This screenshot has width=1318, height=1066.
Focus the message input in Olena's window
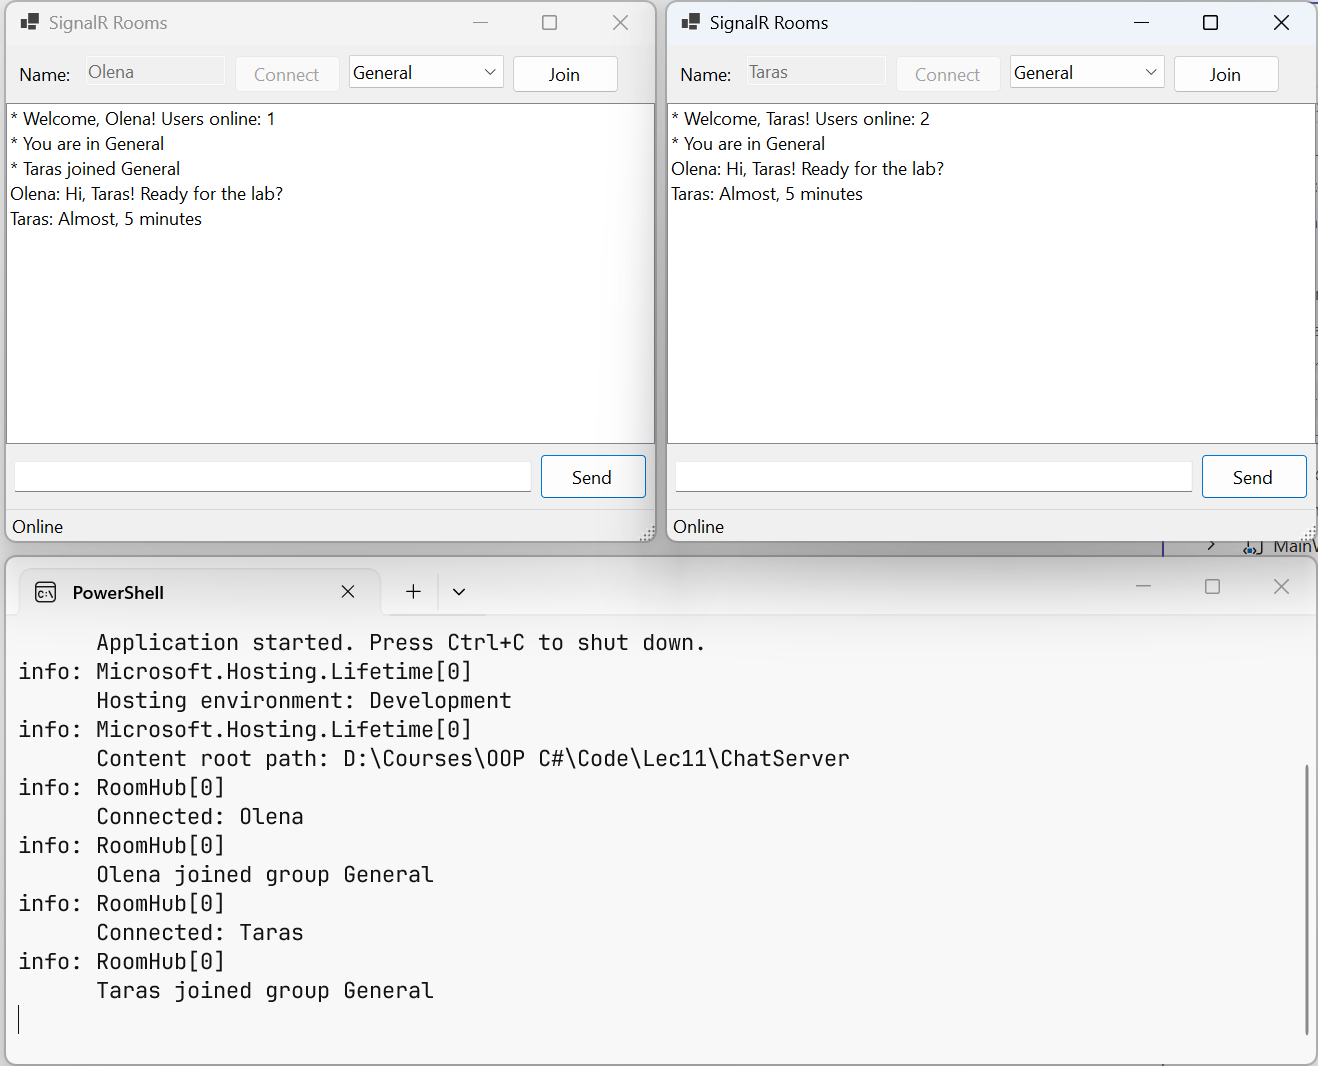273,477
